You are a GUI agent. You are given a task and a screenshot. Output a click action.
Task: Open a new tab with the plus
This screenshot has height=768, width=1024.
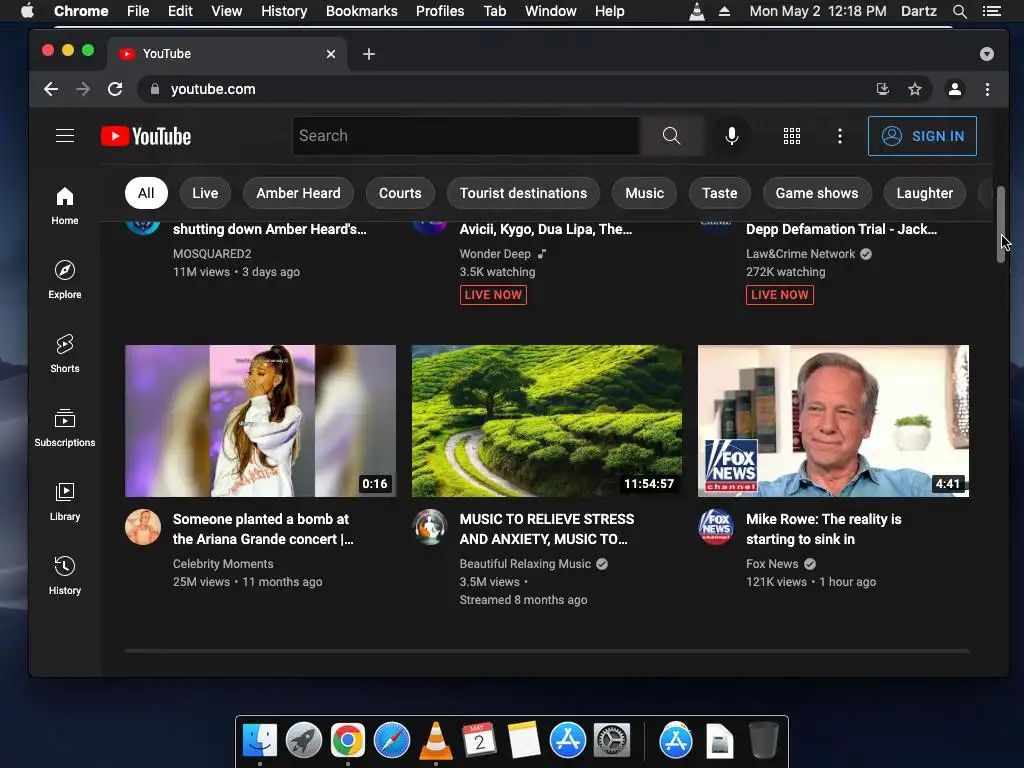click(x=369, y=54)
